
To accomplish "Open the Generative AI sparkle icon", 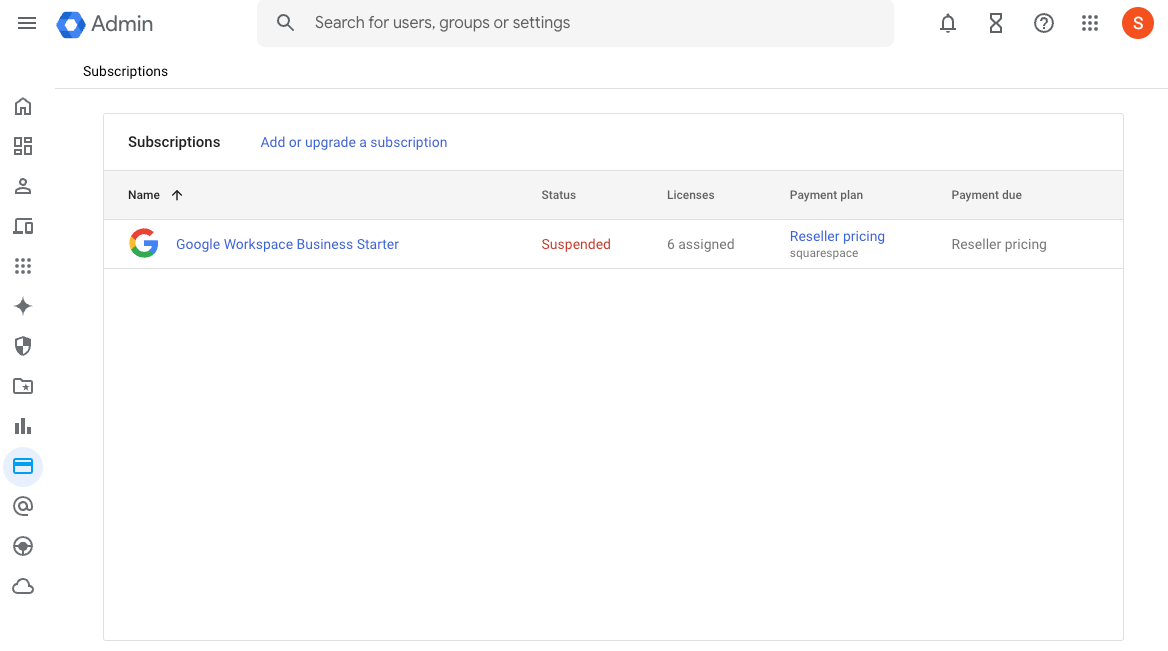I will 23,306.
